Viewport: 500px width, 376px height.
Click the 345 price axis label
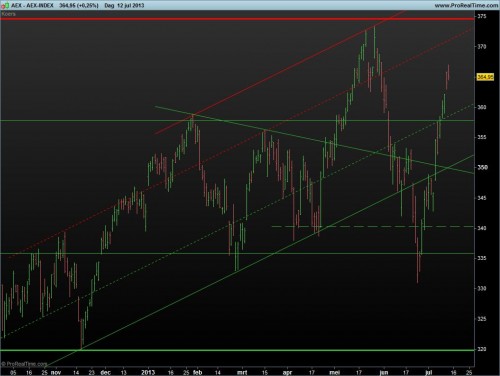(482, 198)
